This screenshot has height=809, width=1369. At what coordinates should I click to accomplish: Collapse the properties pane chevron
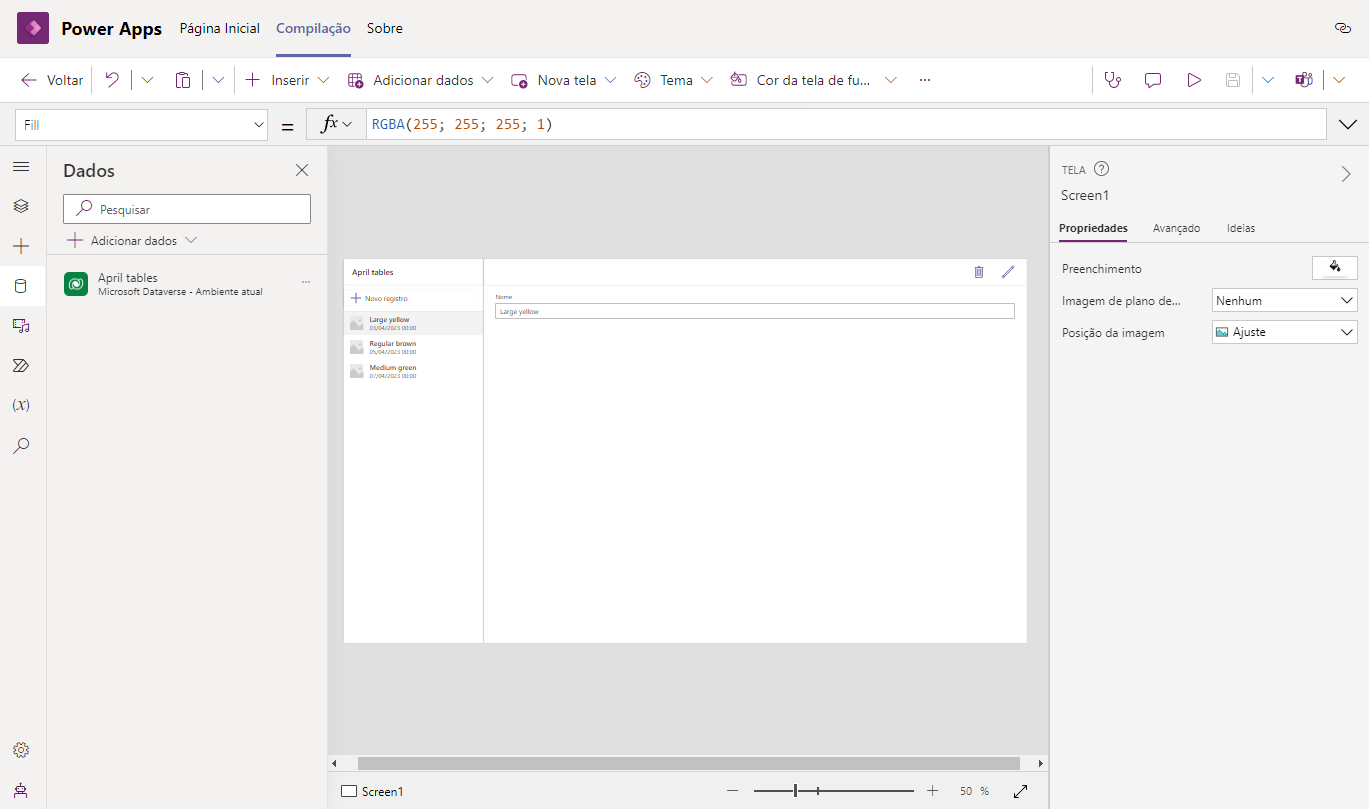point(1346,174)
